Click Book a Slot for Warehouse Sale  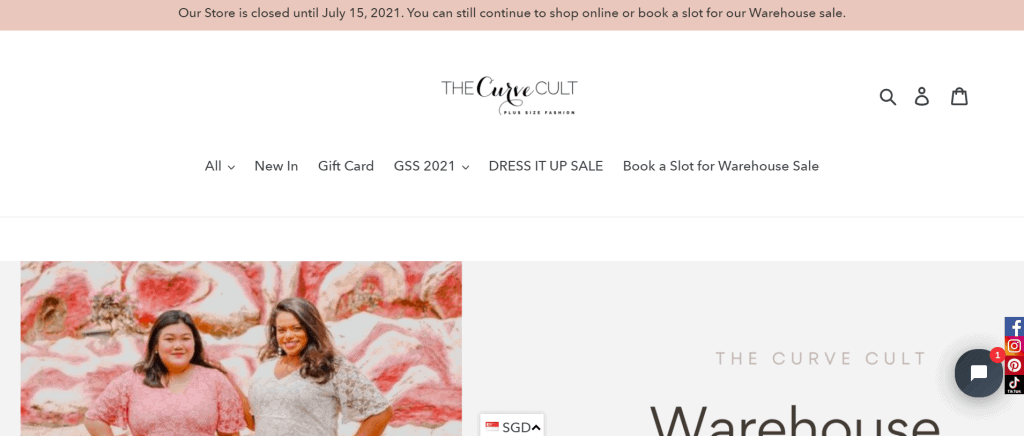[720, 166]
